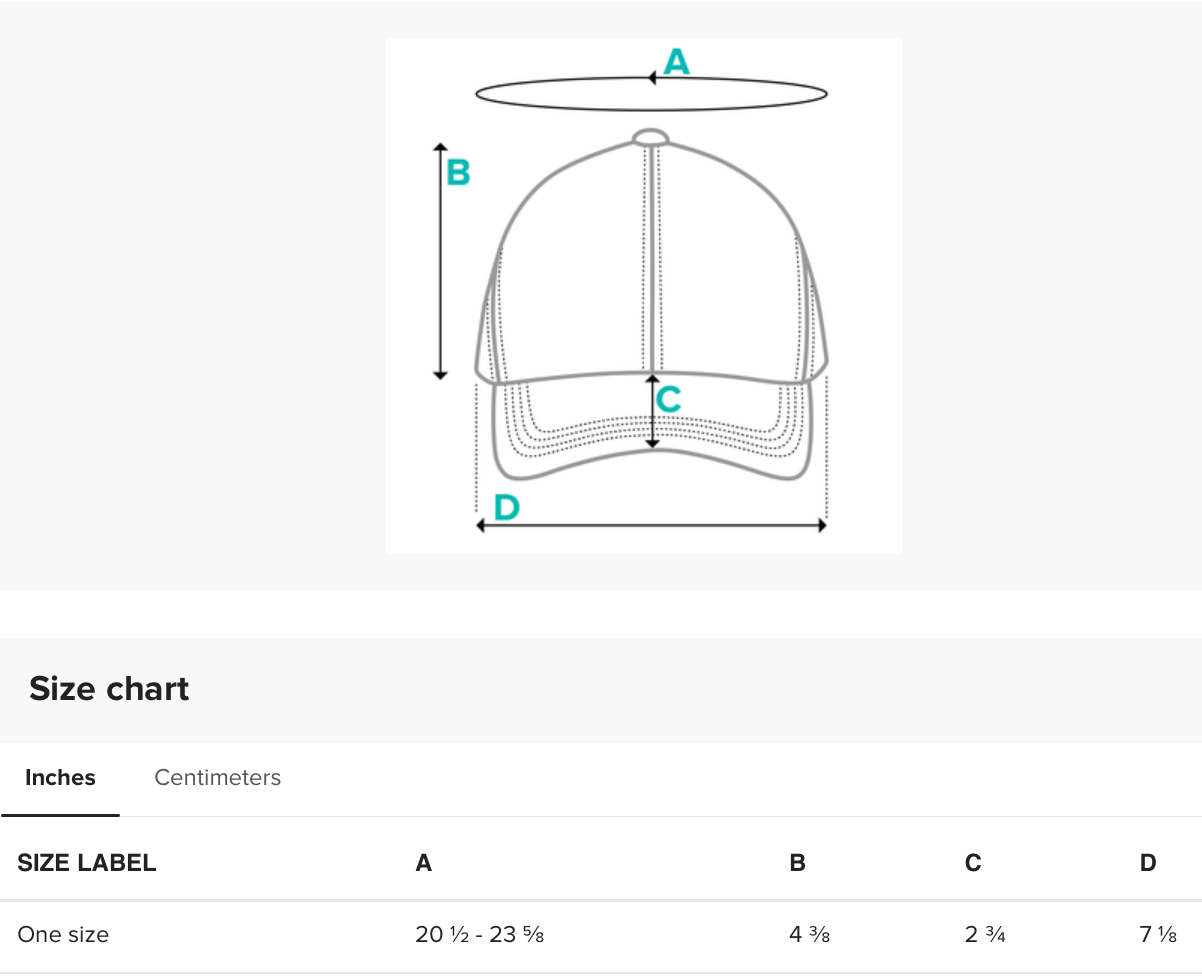
Task: Switch to the Centimeters tab
Action: (217, 777)
